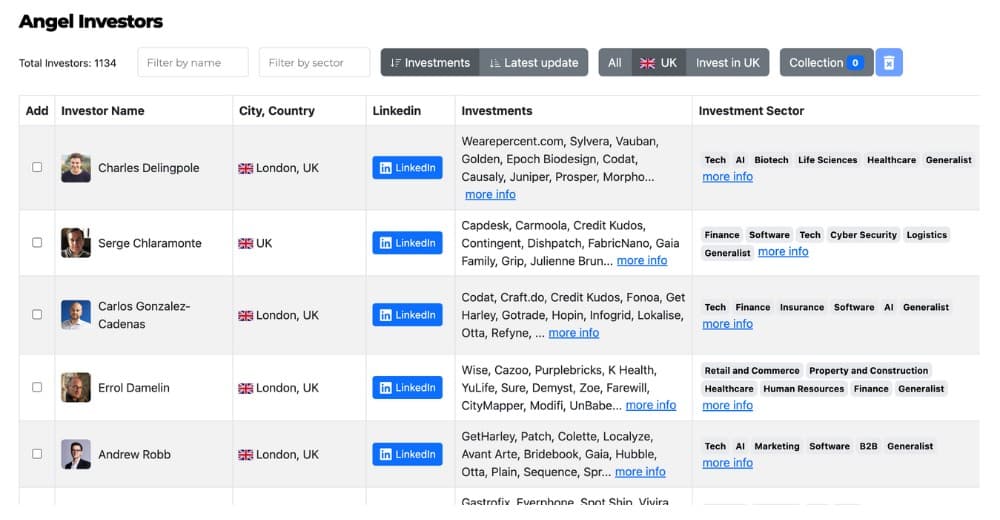1000x520 pixels.
Task: Open Errol Damelin's LinkedIn button
Action: [407, 388]
